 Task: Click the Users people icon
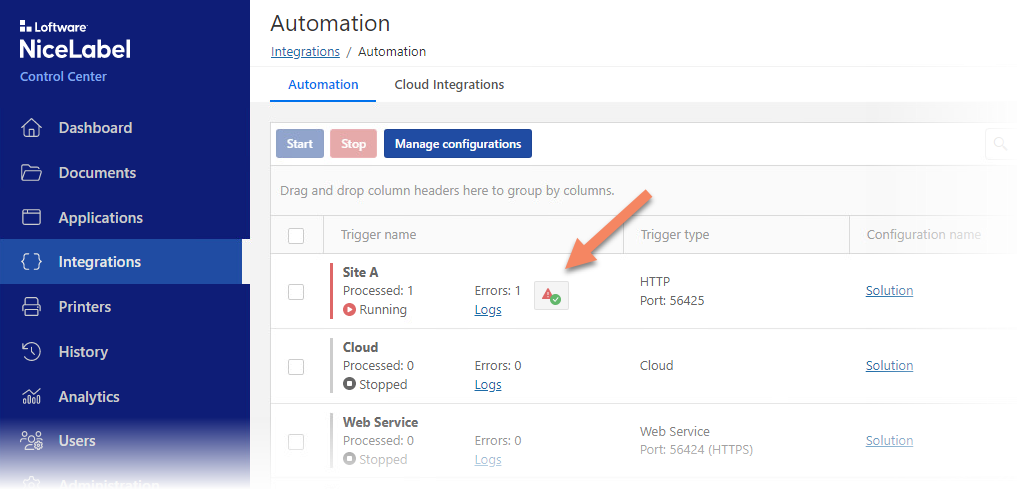tap(32, 441)
